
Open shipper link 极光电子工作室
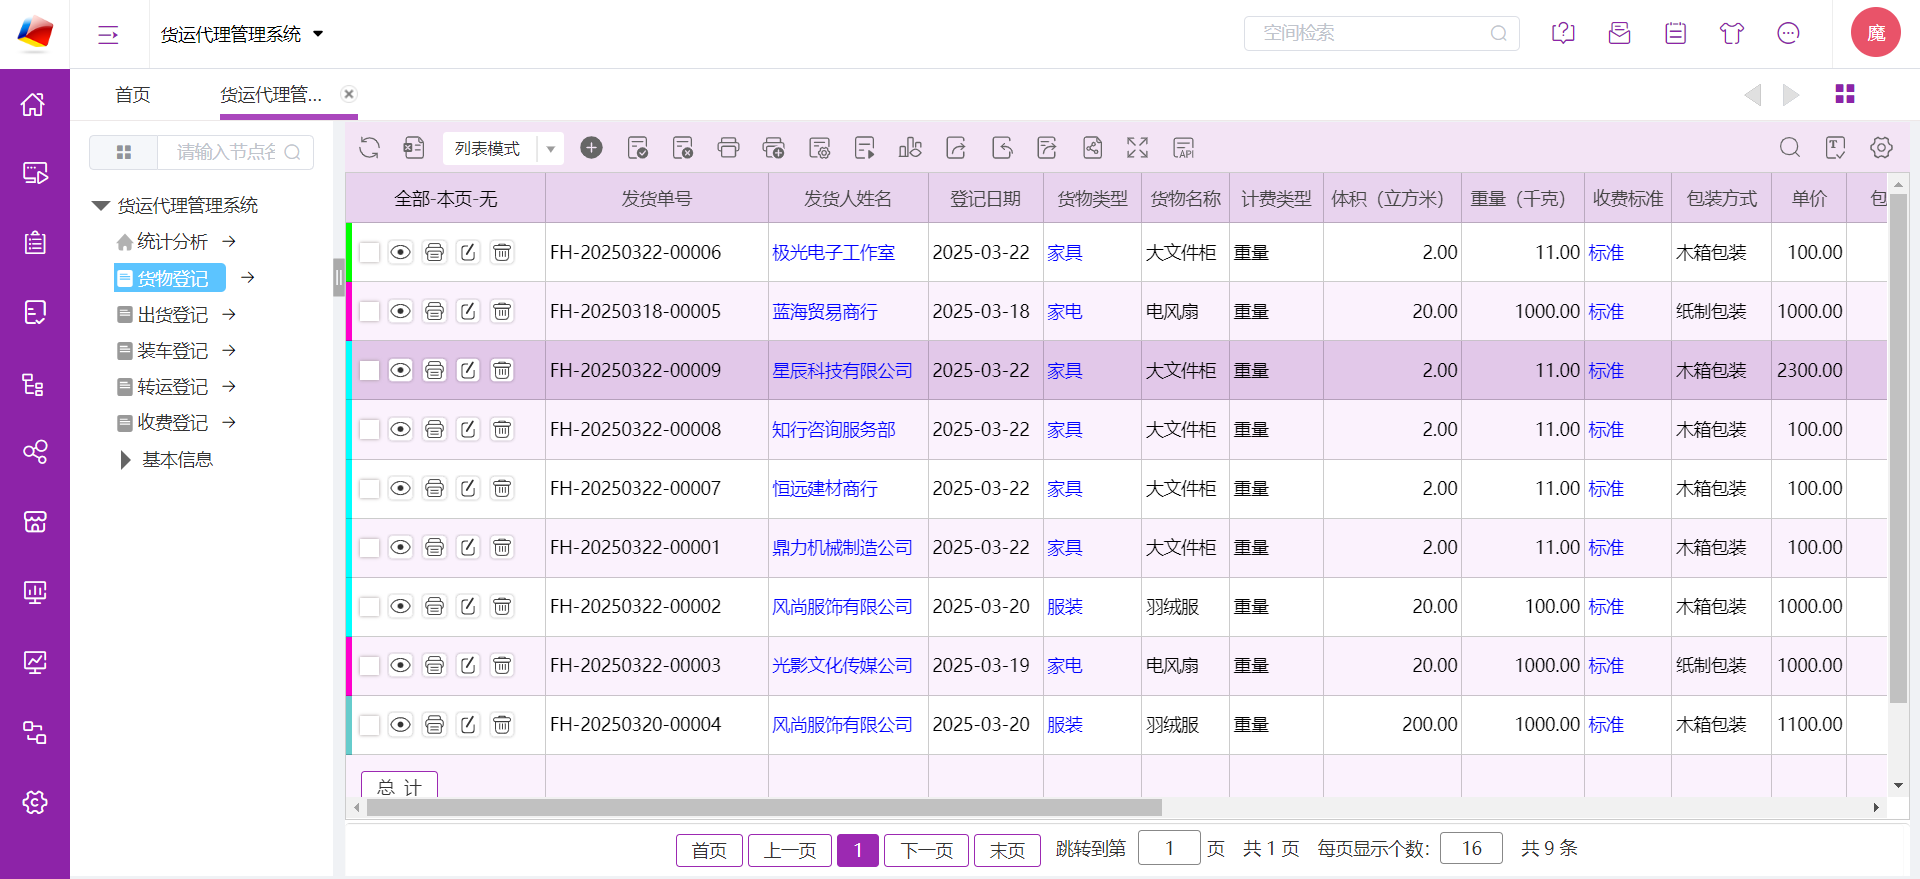point(833,252)
